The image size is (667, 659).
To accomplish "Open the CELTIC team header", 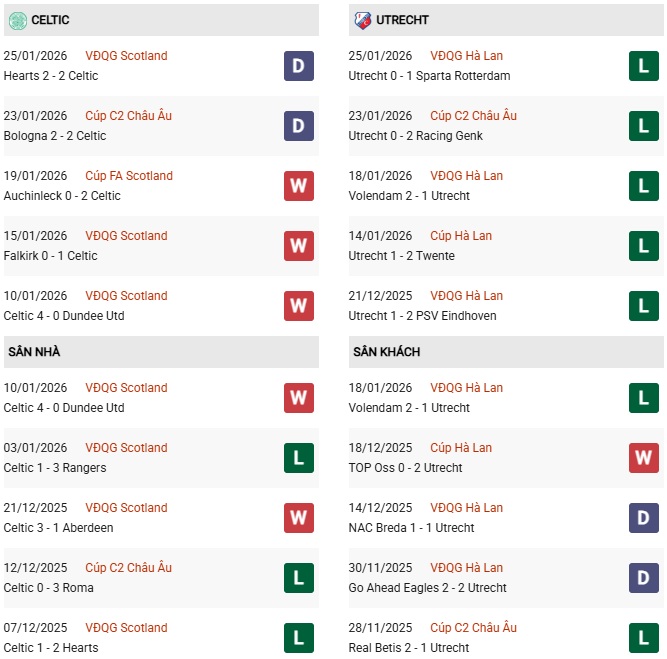I will pyautogui.click(x=50, y=20).
